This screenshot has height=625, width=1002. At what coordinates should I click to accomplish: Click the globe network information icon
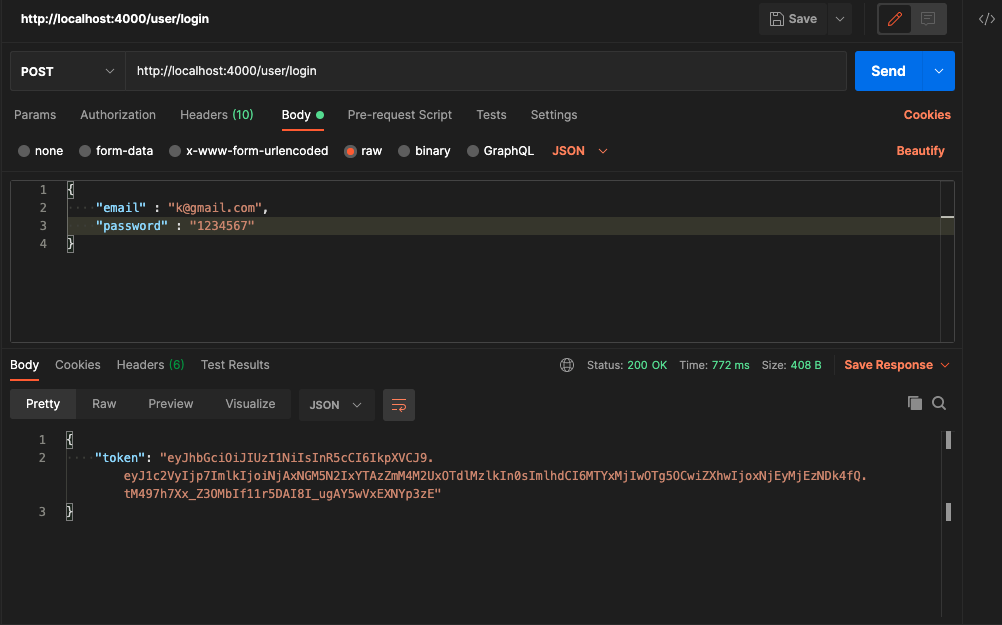pos(567,365)
